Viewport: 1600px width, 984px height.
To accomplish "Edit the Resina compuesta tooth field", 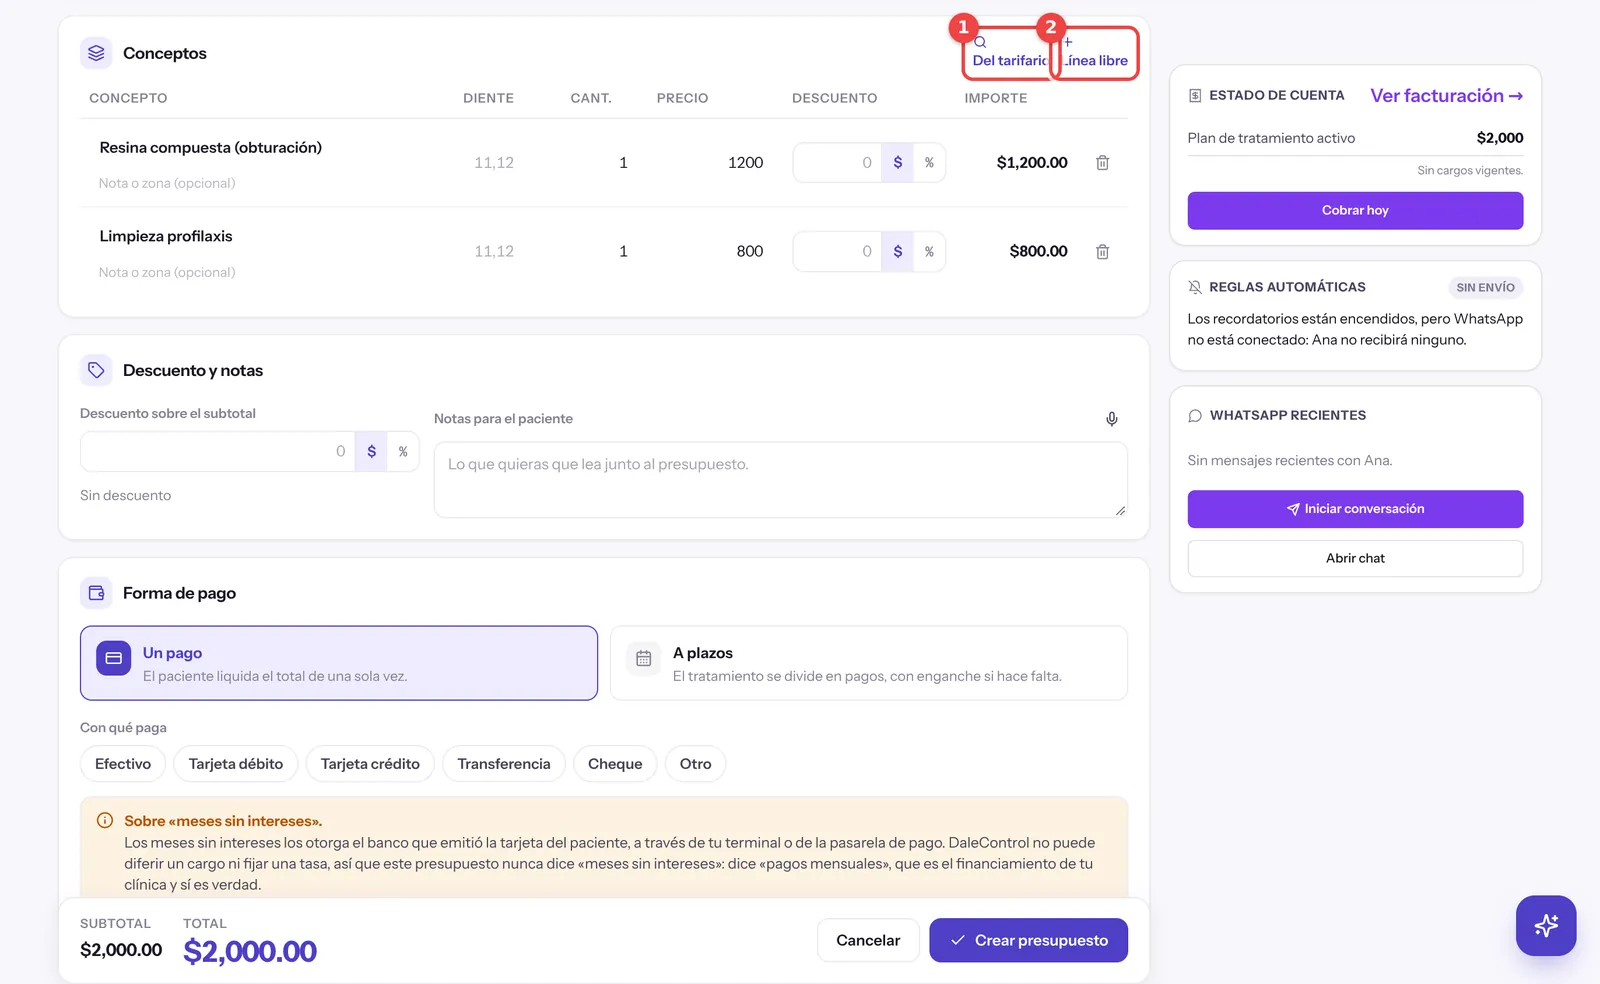I will coord(494,163).
